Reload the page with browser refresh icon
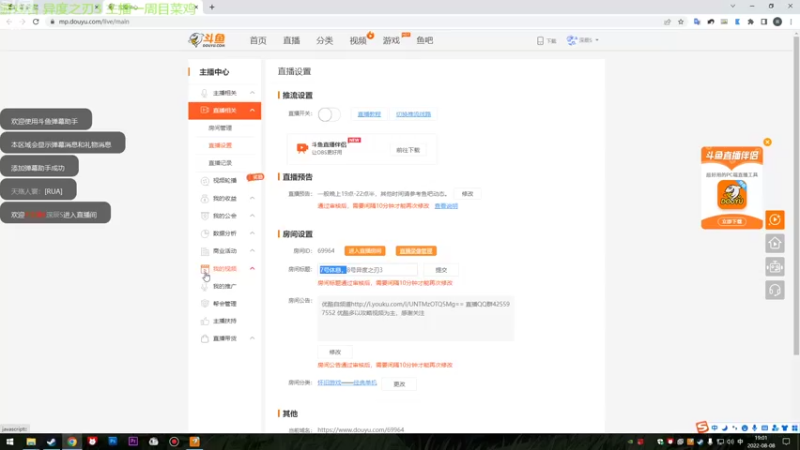 click(36, 21)
